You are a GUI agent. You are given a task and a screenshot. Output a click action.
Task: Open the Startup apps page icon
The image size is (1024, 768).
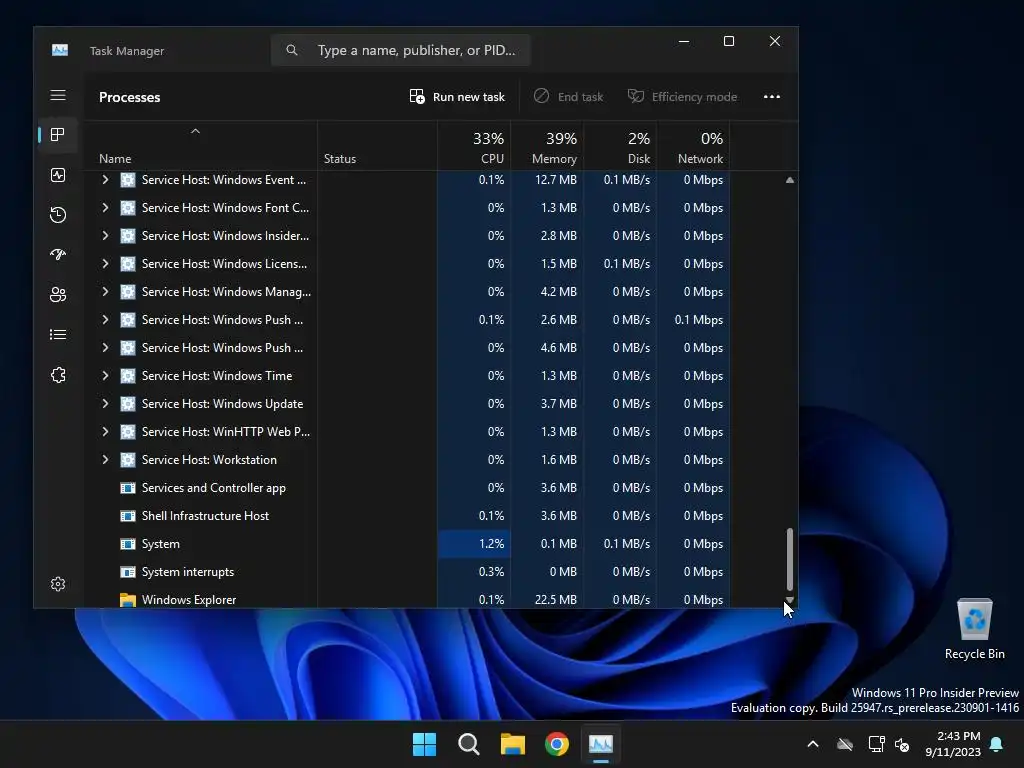point(58,255)
